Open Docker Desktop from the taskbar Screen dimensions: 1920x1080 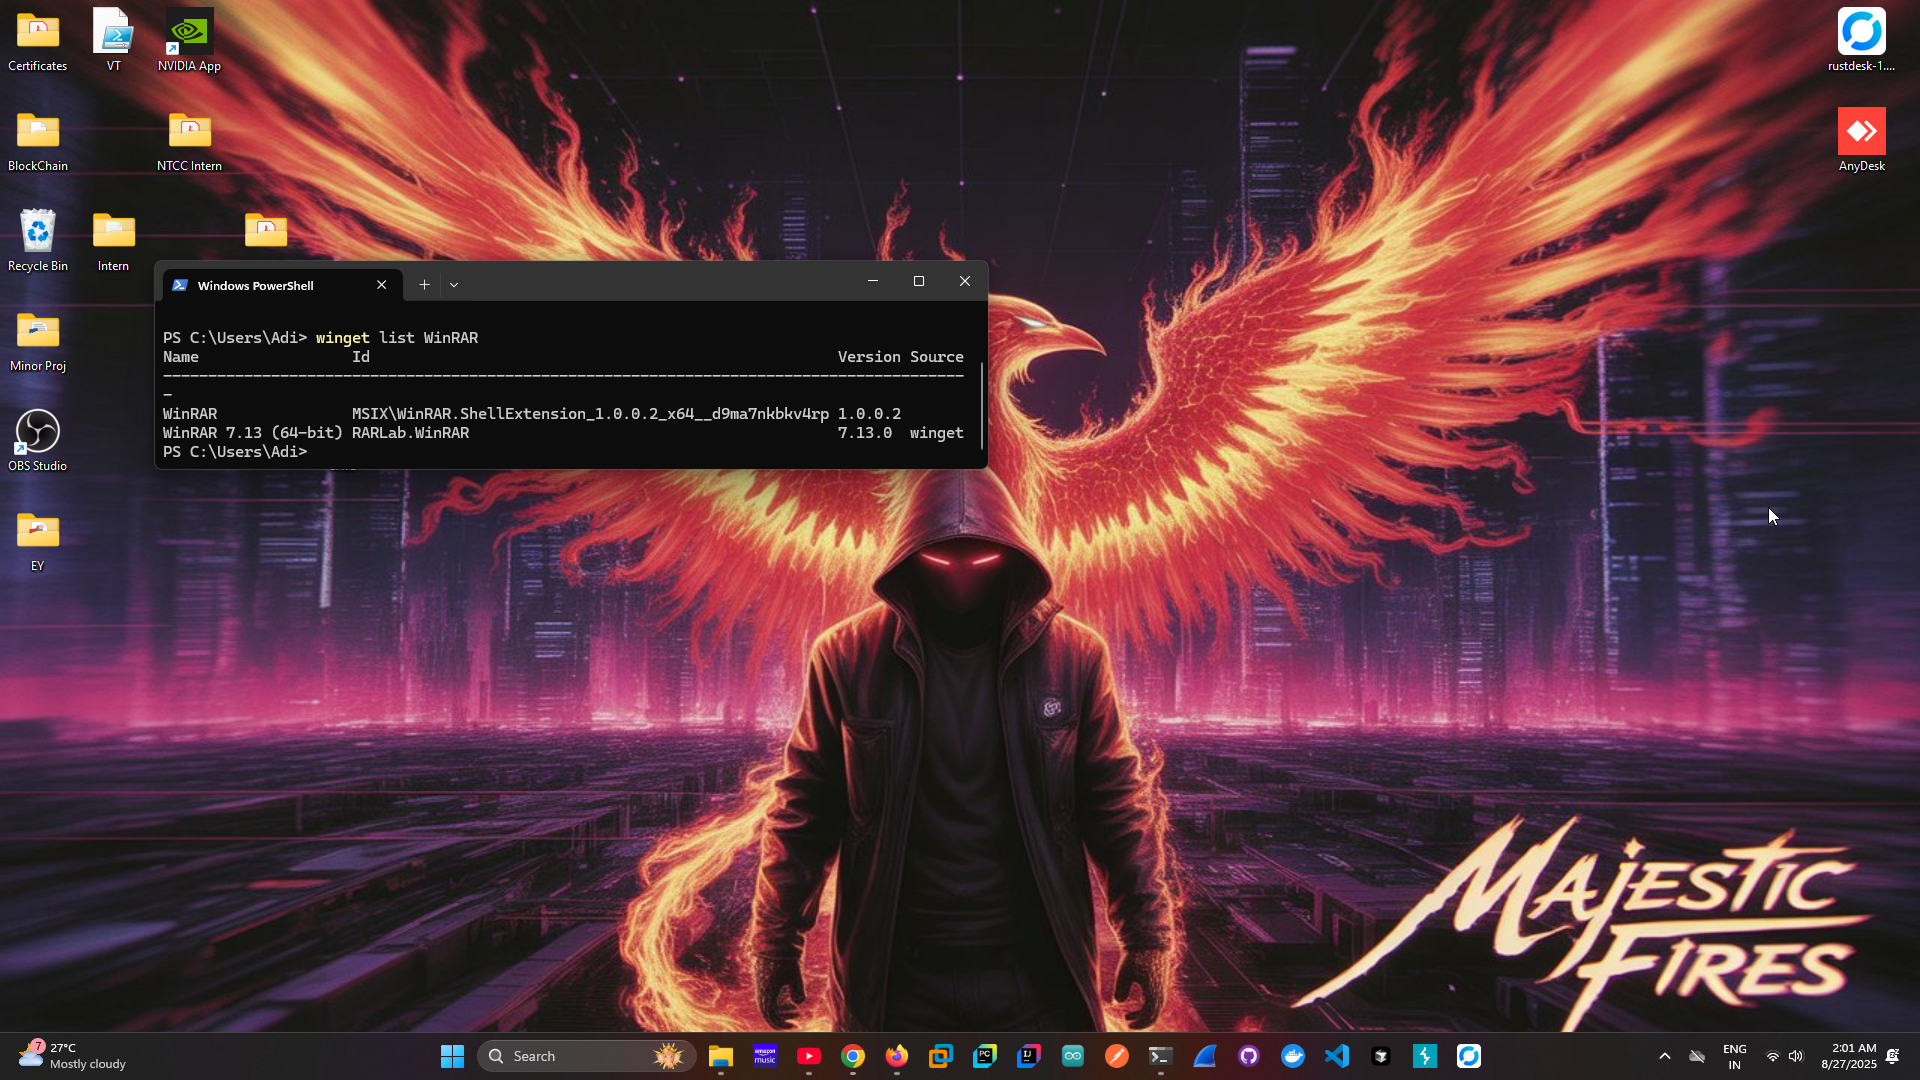pos(1293,1056)
